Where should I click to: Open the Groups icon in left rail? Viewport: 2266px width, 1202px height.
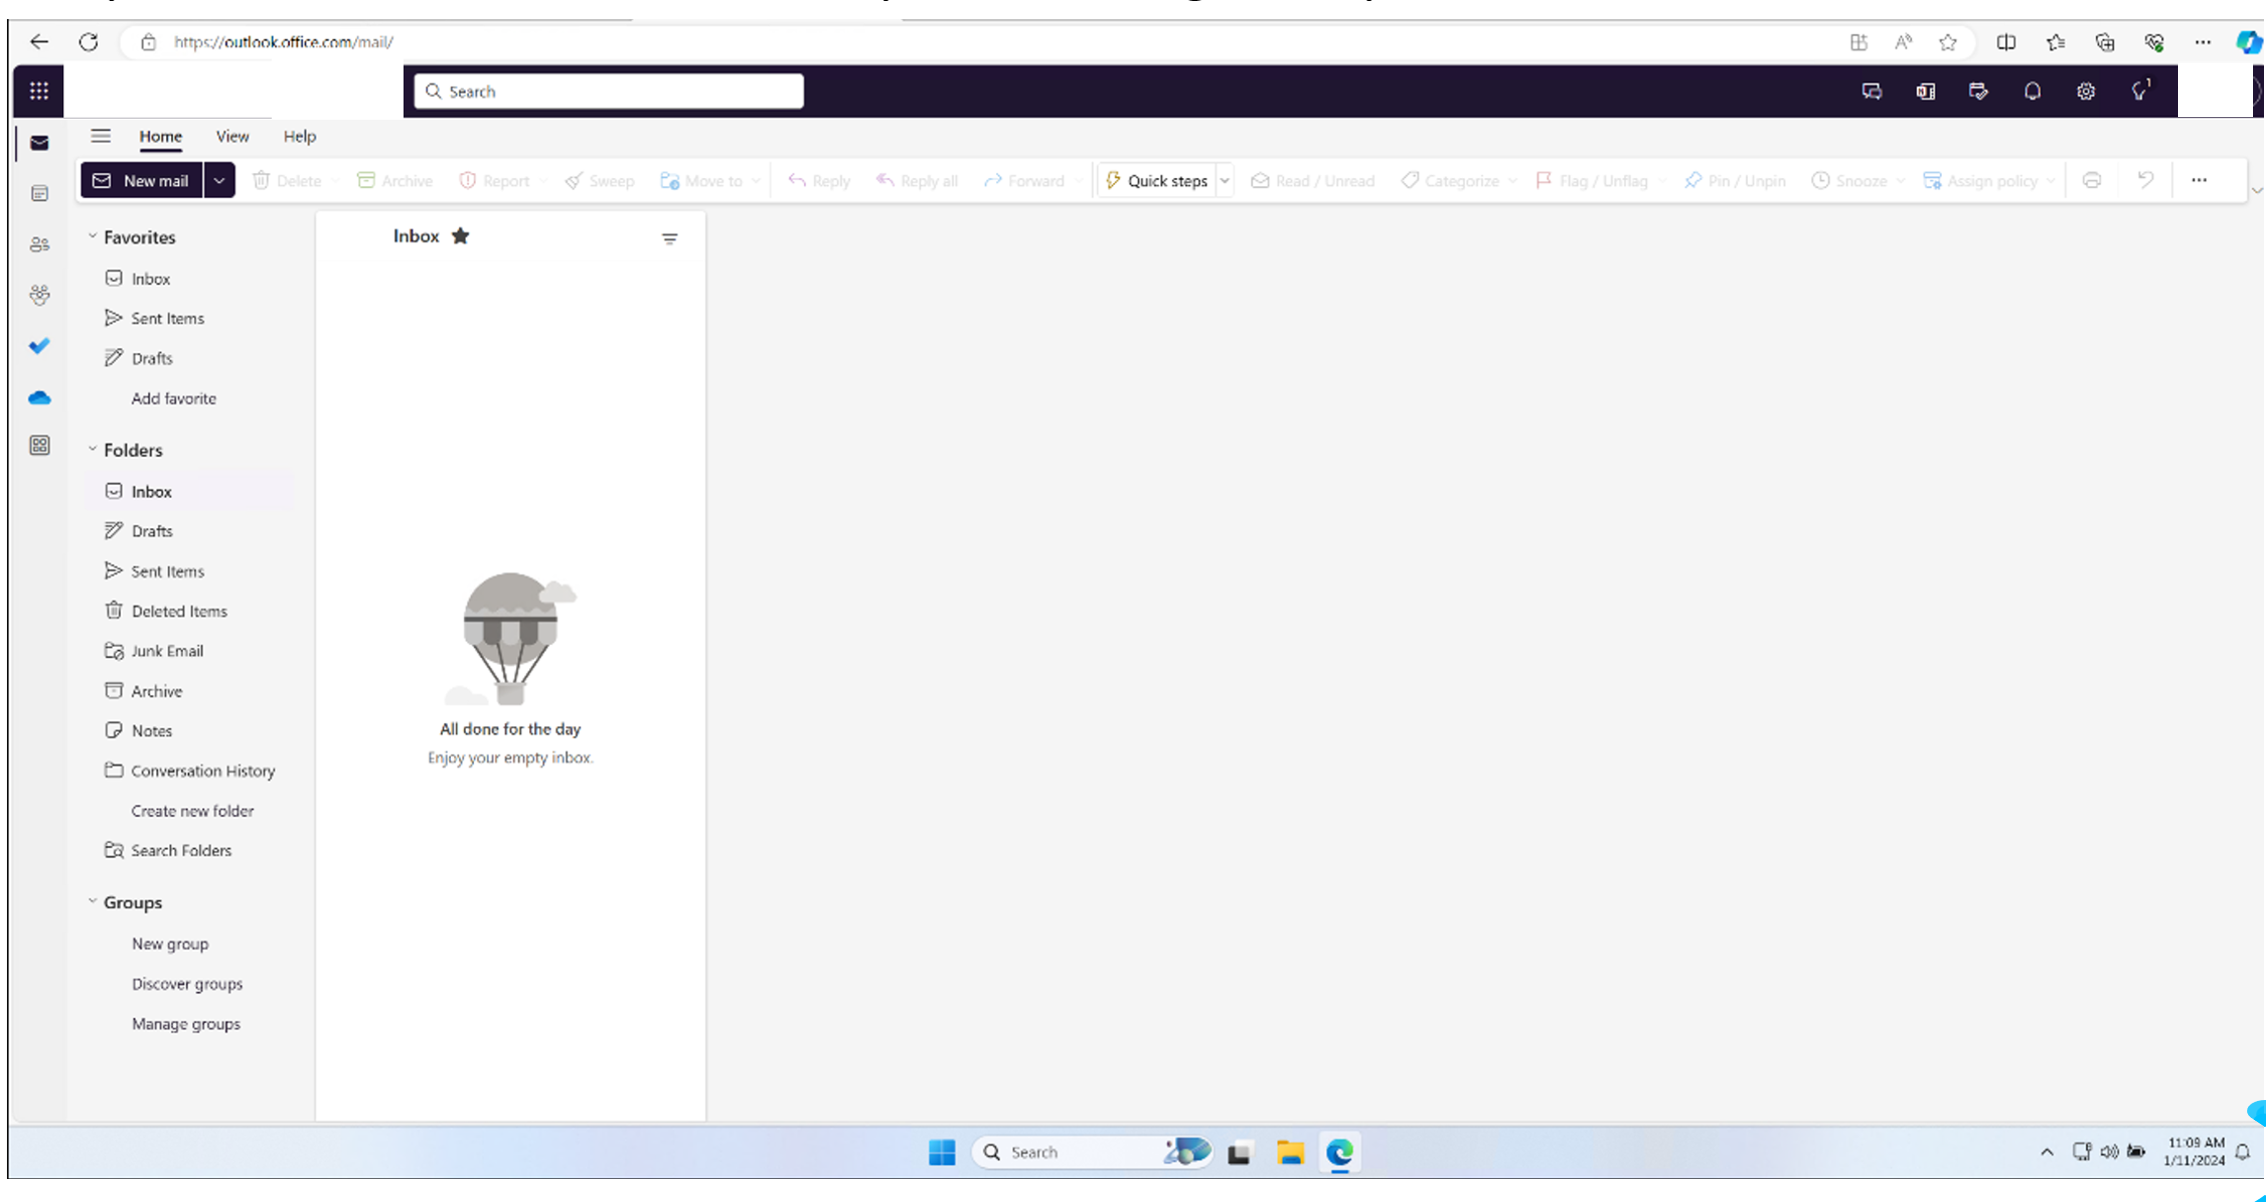[40, 295]
